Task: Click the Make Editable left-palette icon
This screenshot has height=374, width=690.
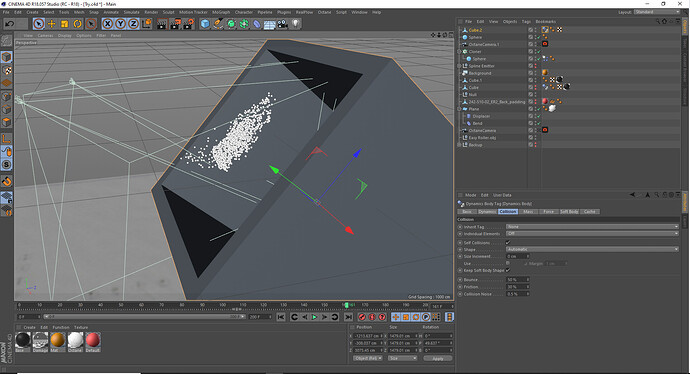Action: pyautogui.click(x=7, y=40)
